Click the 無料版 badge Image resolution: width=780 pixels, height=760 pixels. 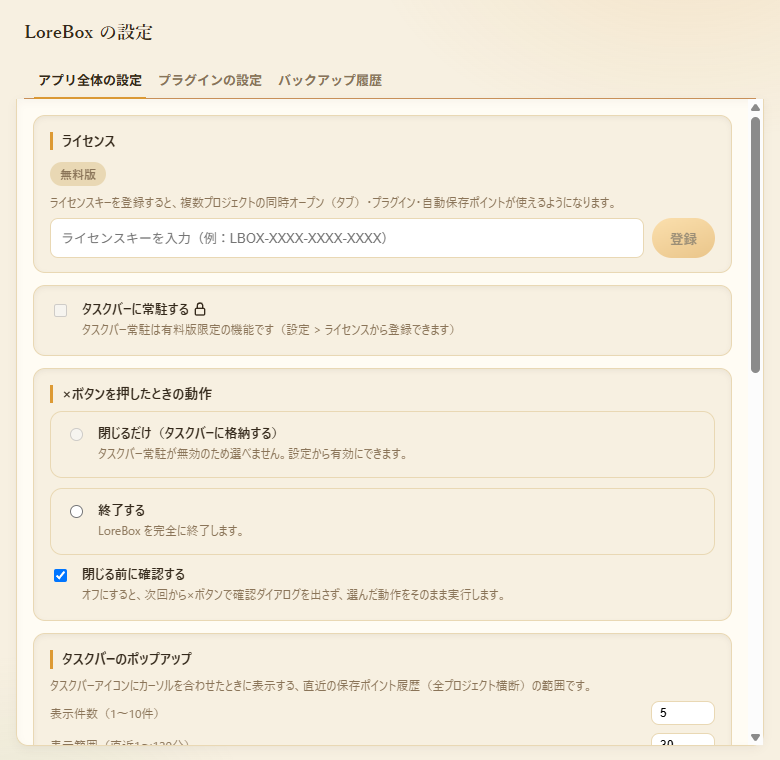[x=78, y=174]
